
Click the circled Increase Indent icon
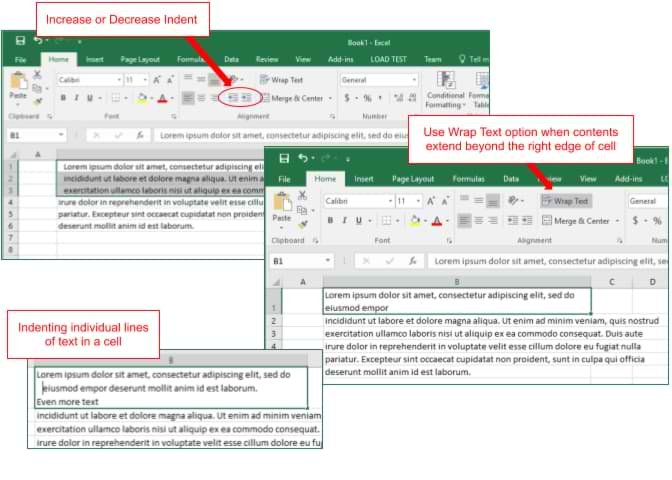coord(247,98)
